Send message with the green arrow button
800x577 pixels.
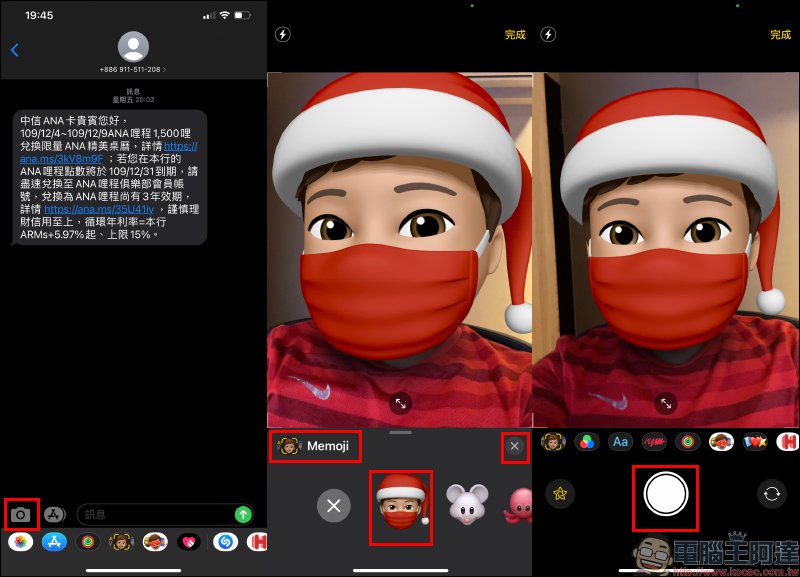click(x=244, y=514)
